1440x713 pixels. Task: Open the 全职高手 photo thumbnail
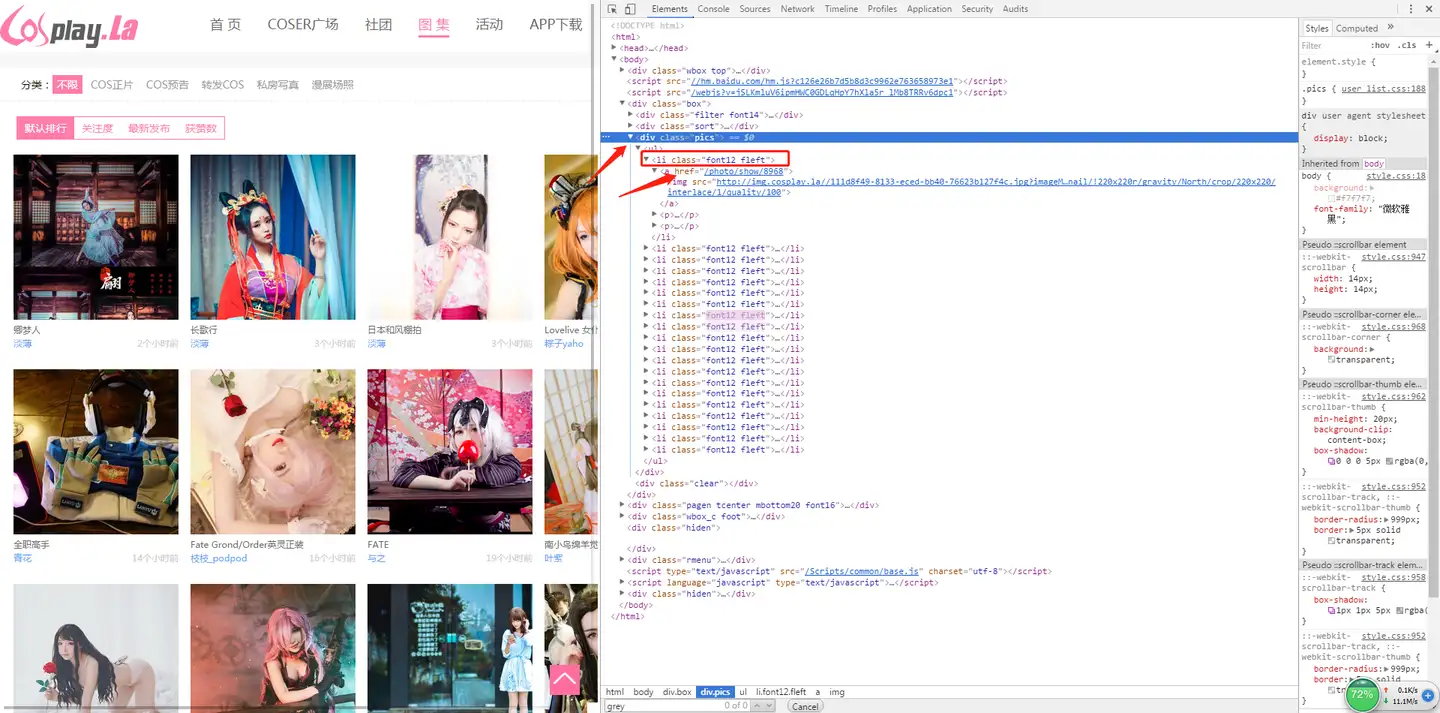[96, 452]
